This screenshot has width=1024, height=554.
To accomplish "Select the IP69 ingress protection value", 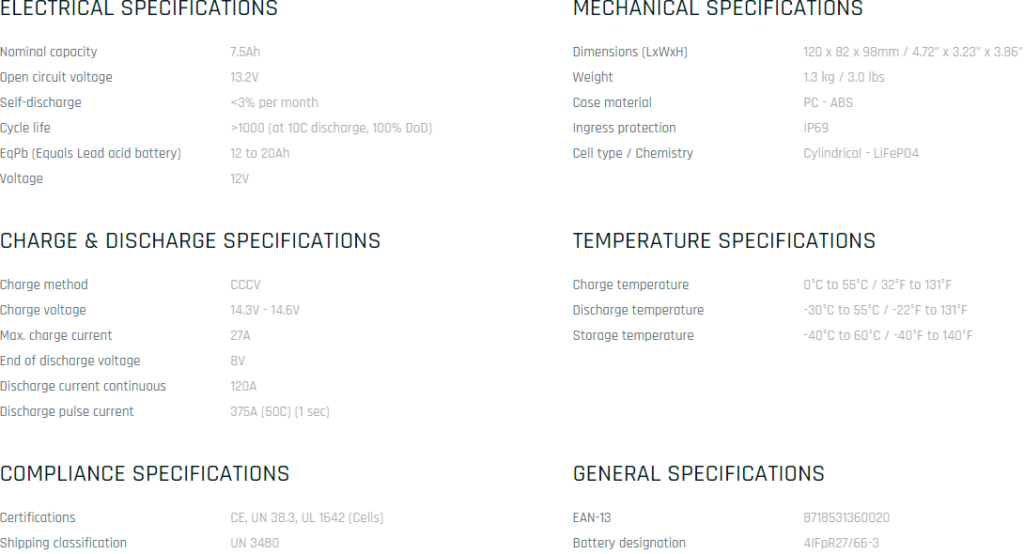I will [x=816, y=128].
